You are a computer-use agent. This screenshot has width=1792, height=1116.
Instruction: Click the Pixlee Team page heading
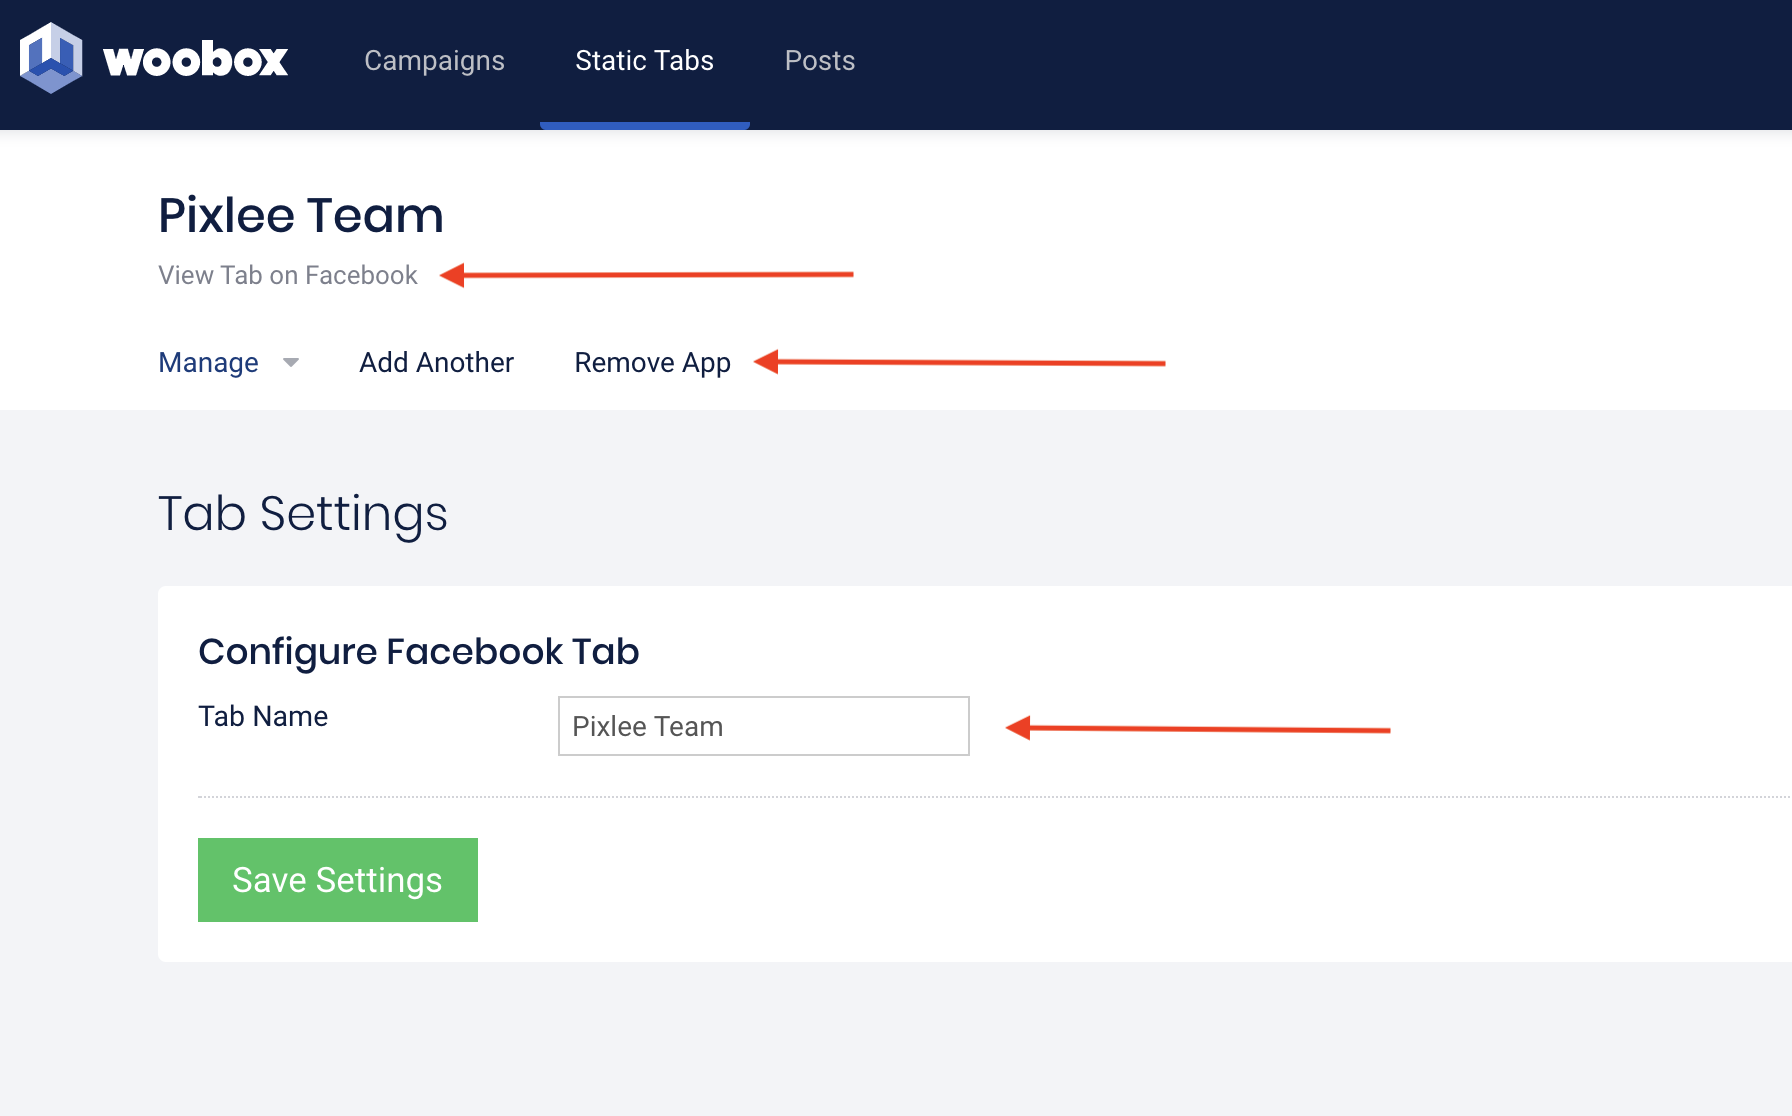pos(301,216)
